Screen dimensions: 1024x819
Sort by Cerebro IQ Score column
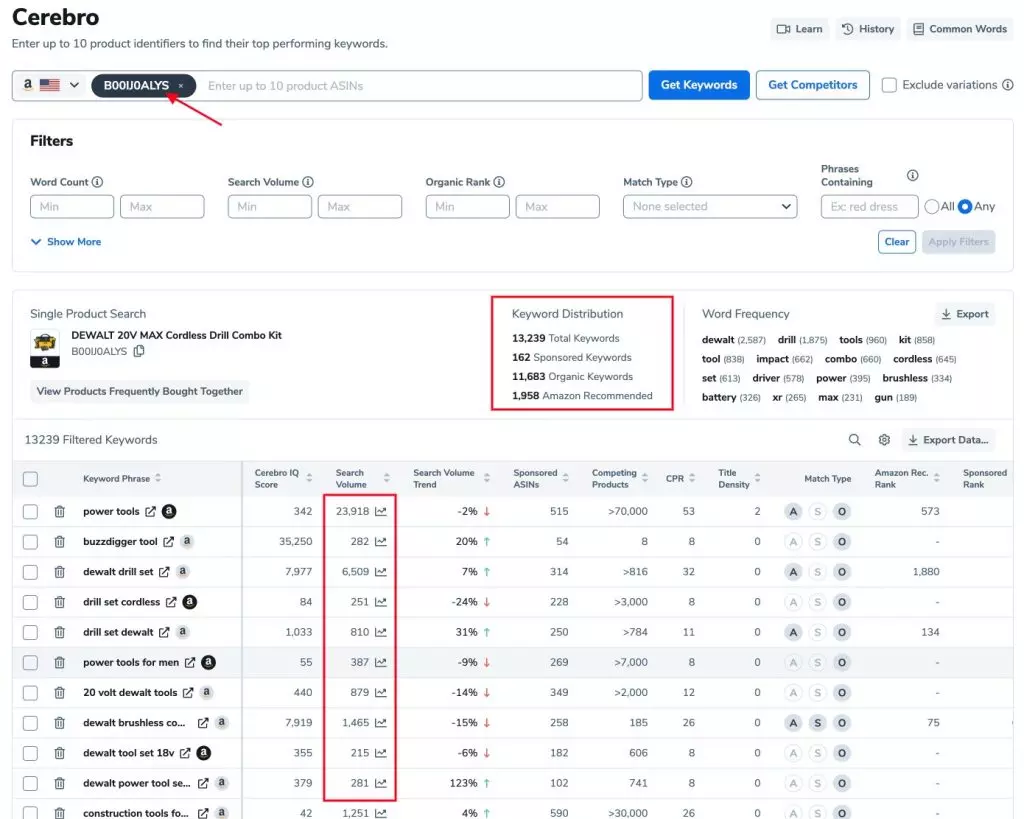[x=278, y=479]
